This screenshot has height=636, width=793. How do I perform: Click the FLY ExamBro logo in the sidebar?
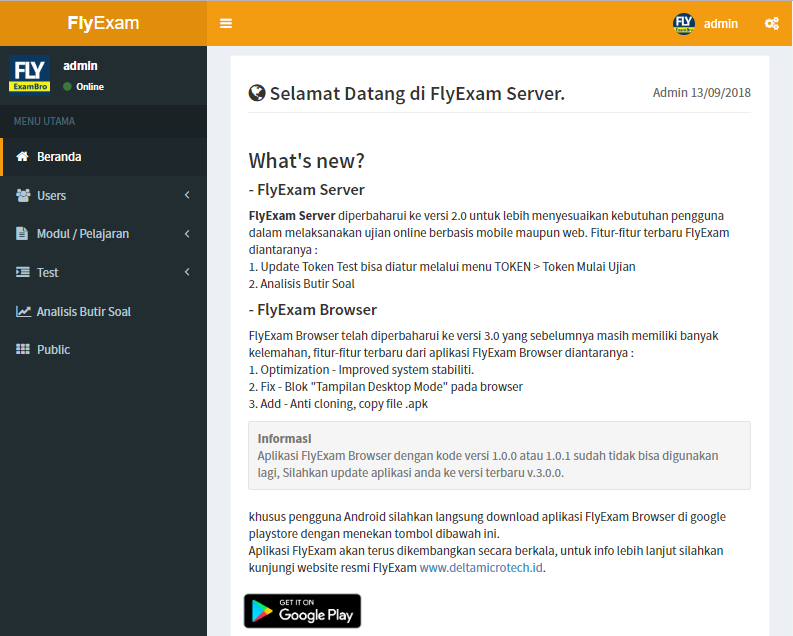(30, 75)
